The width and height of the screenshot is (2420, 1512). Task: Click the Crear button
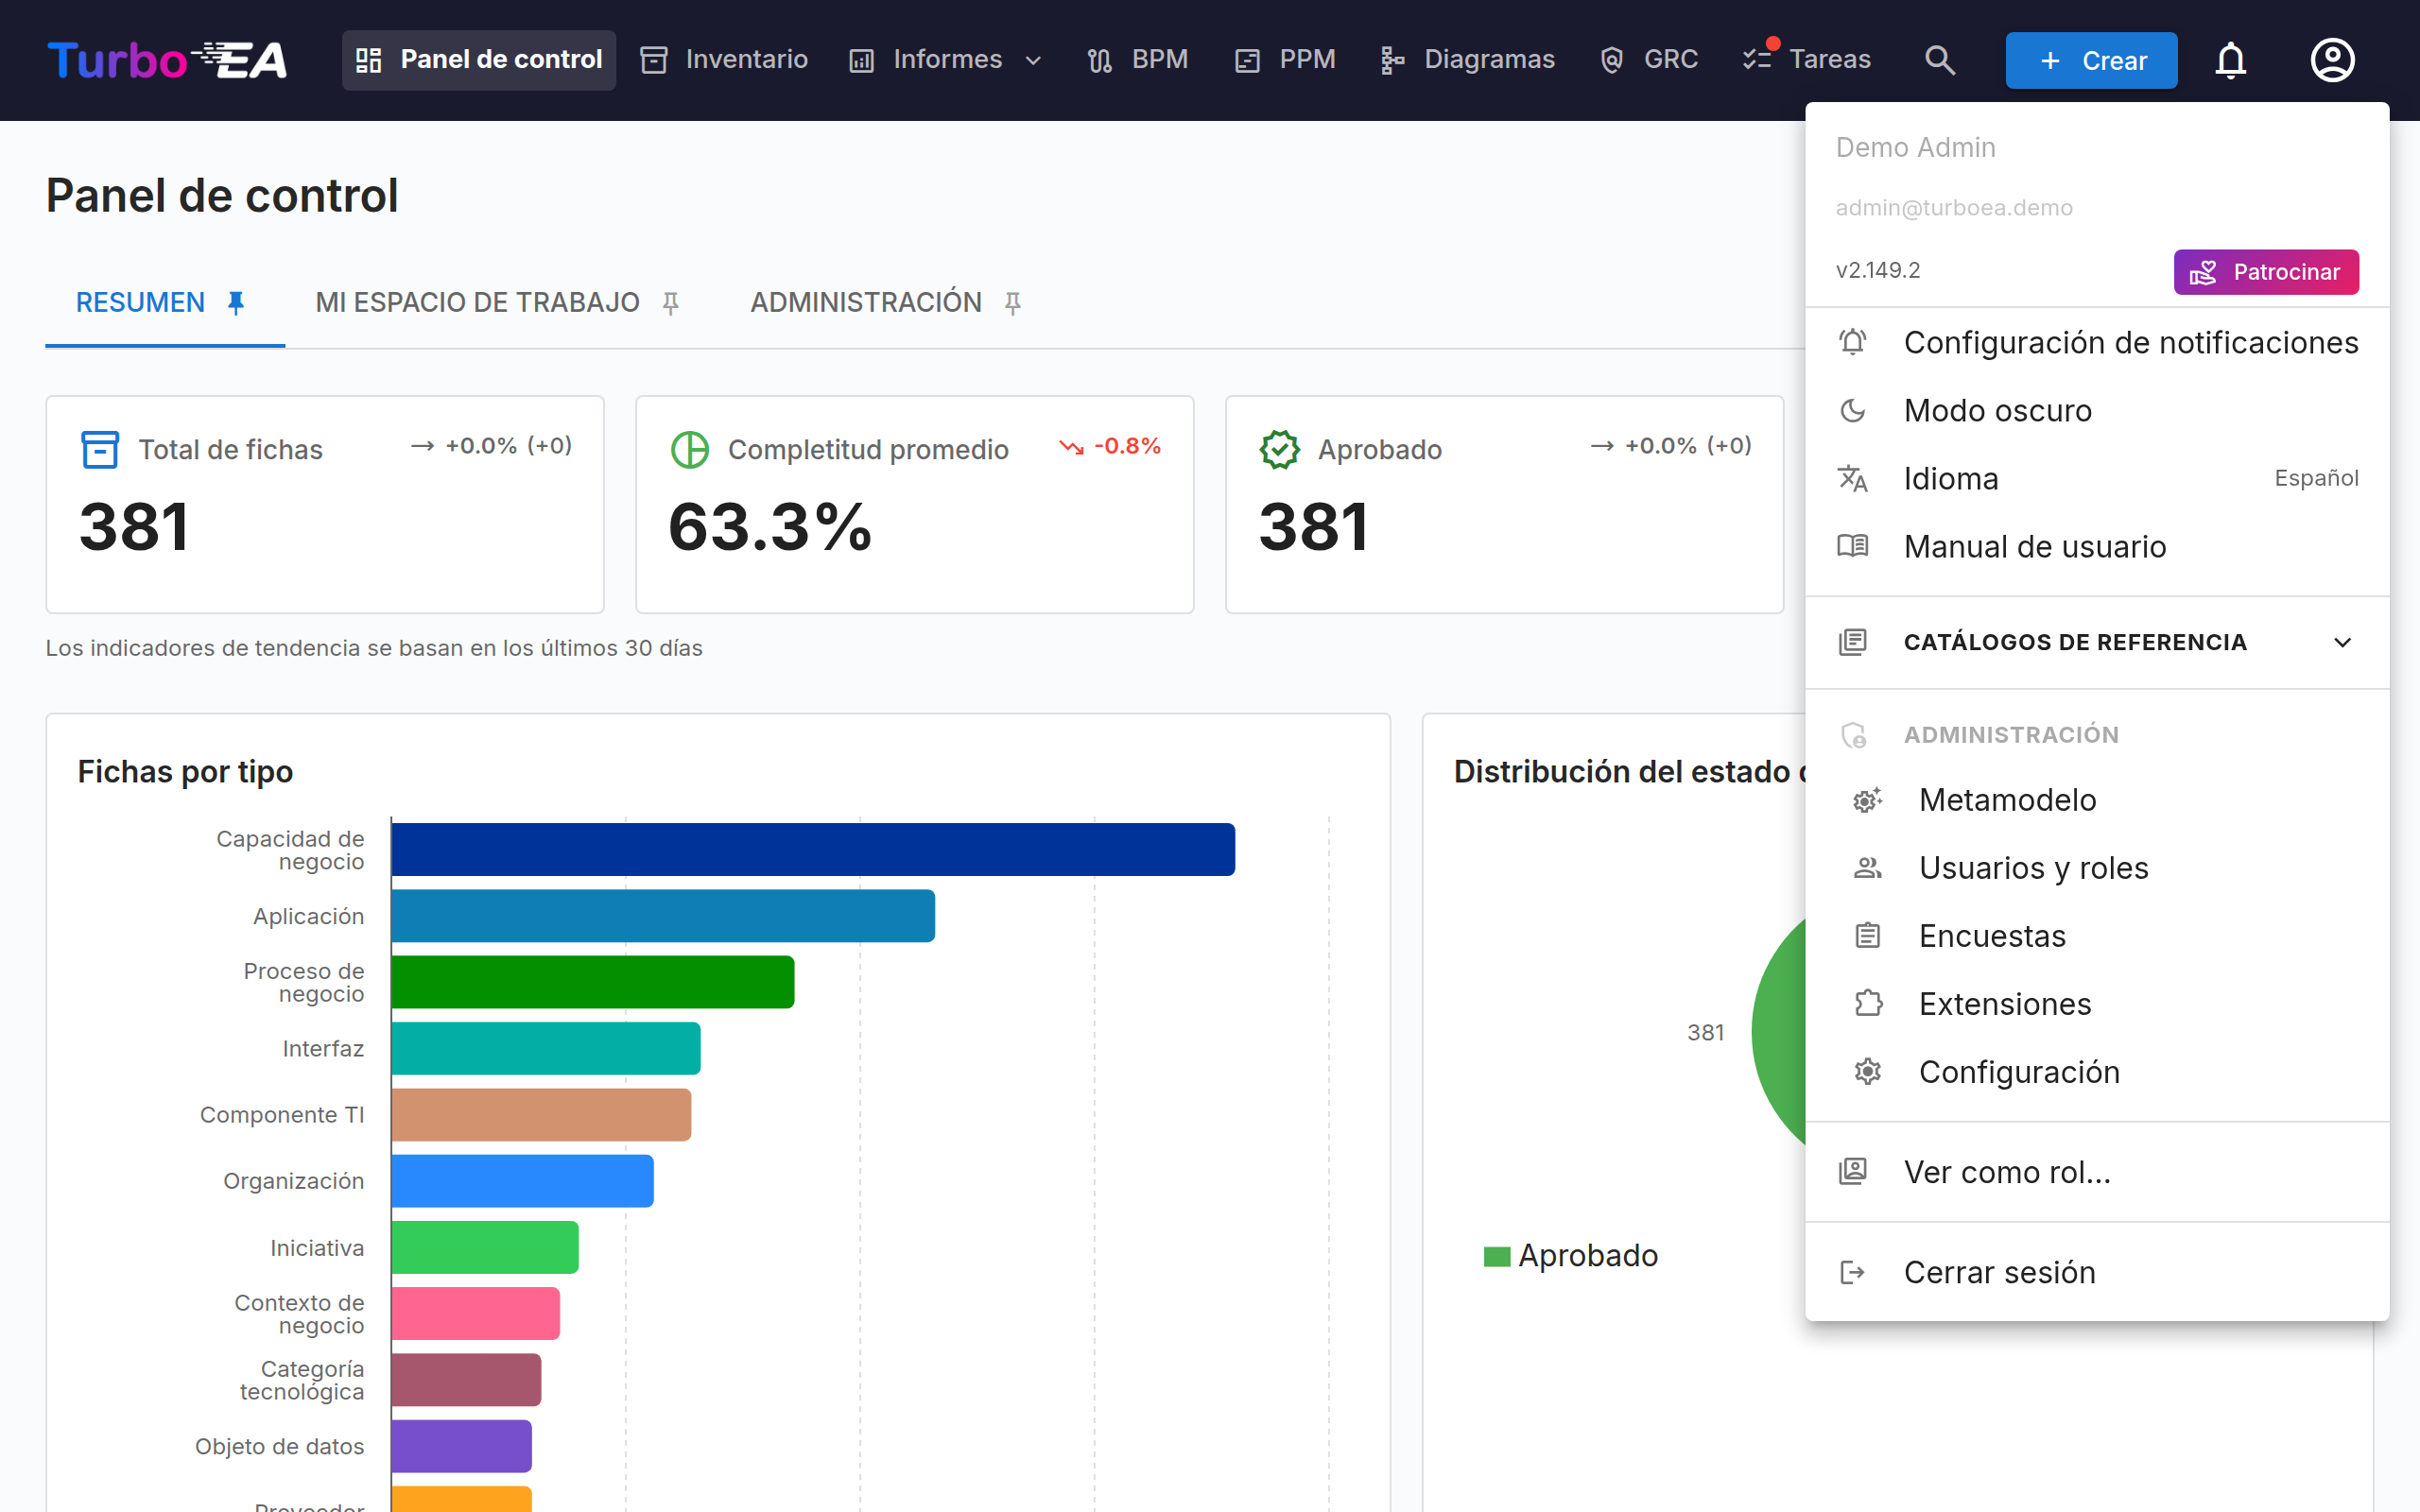pos(2091,60)
